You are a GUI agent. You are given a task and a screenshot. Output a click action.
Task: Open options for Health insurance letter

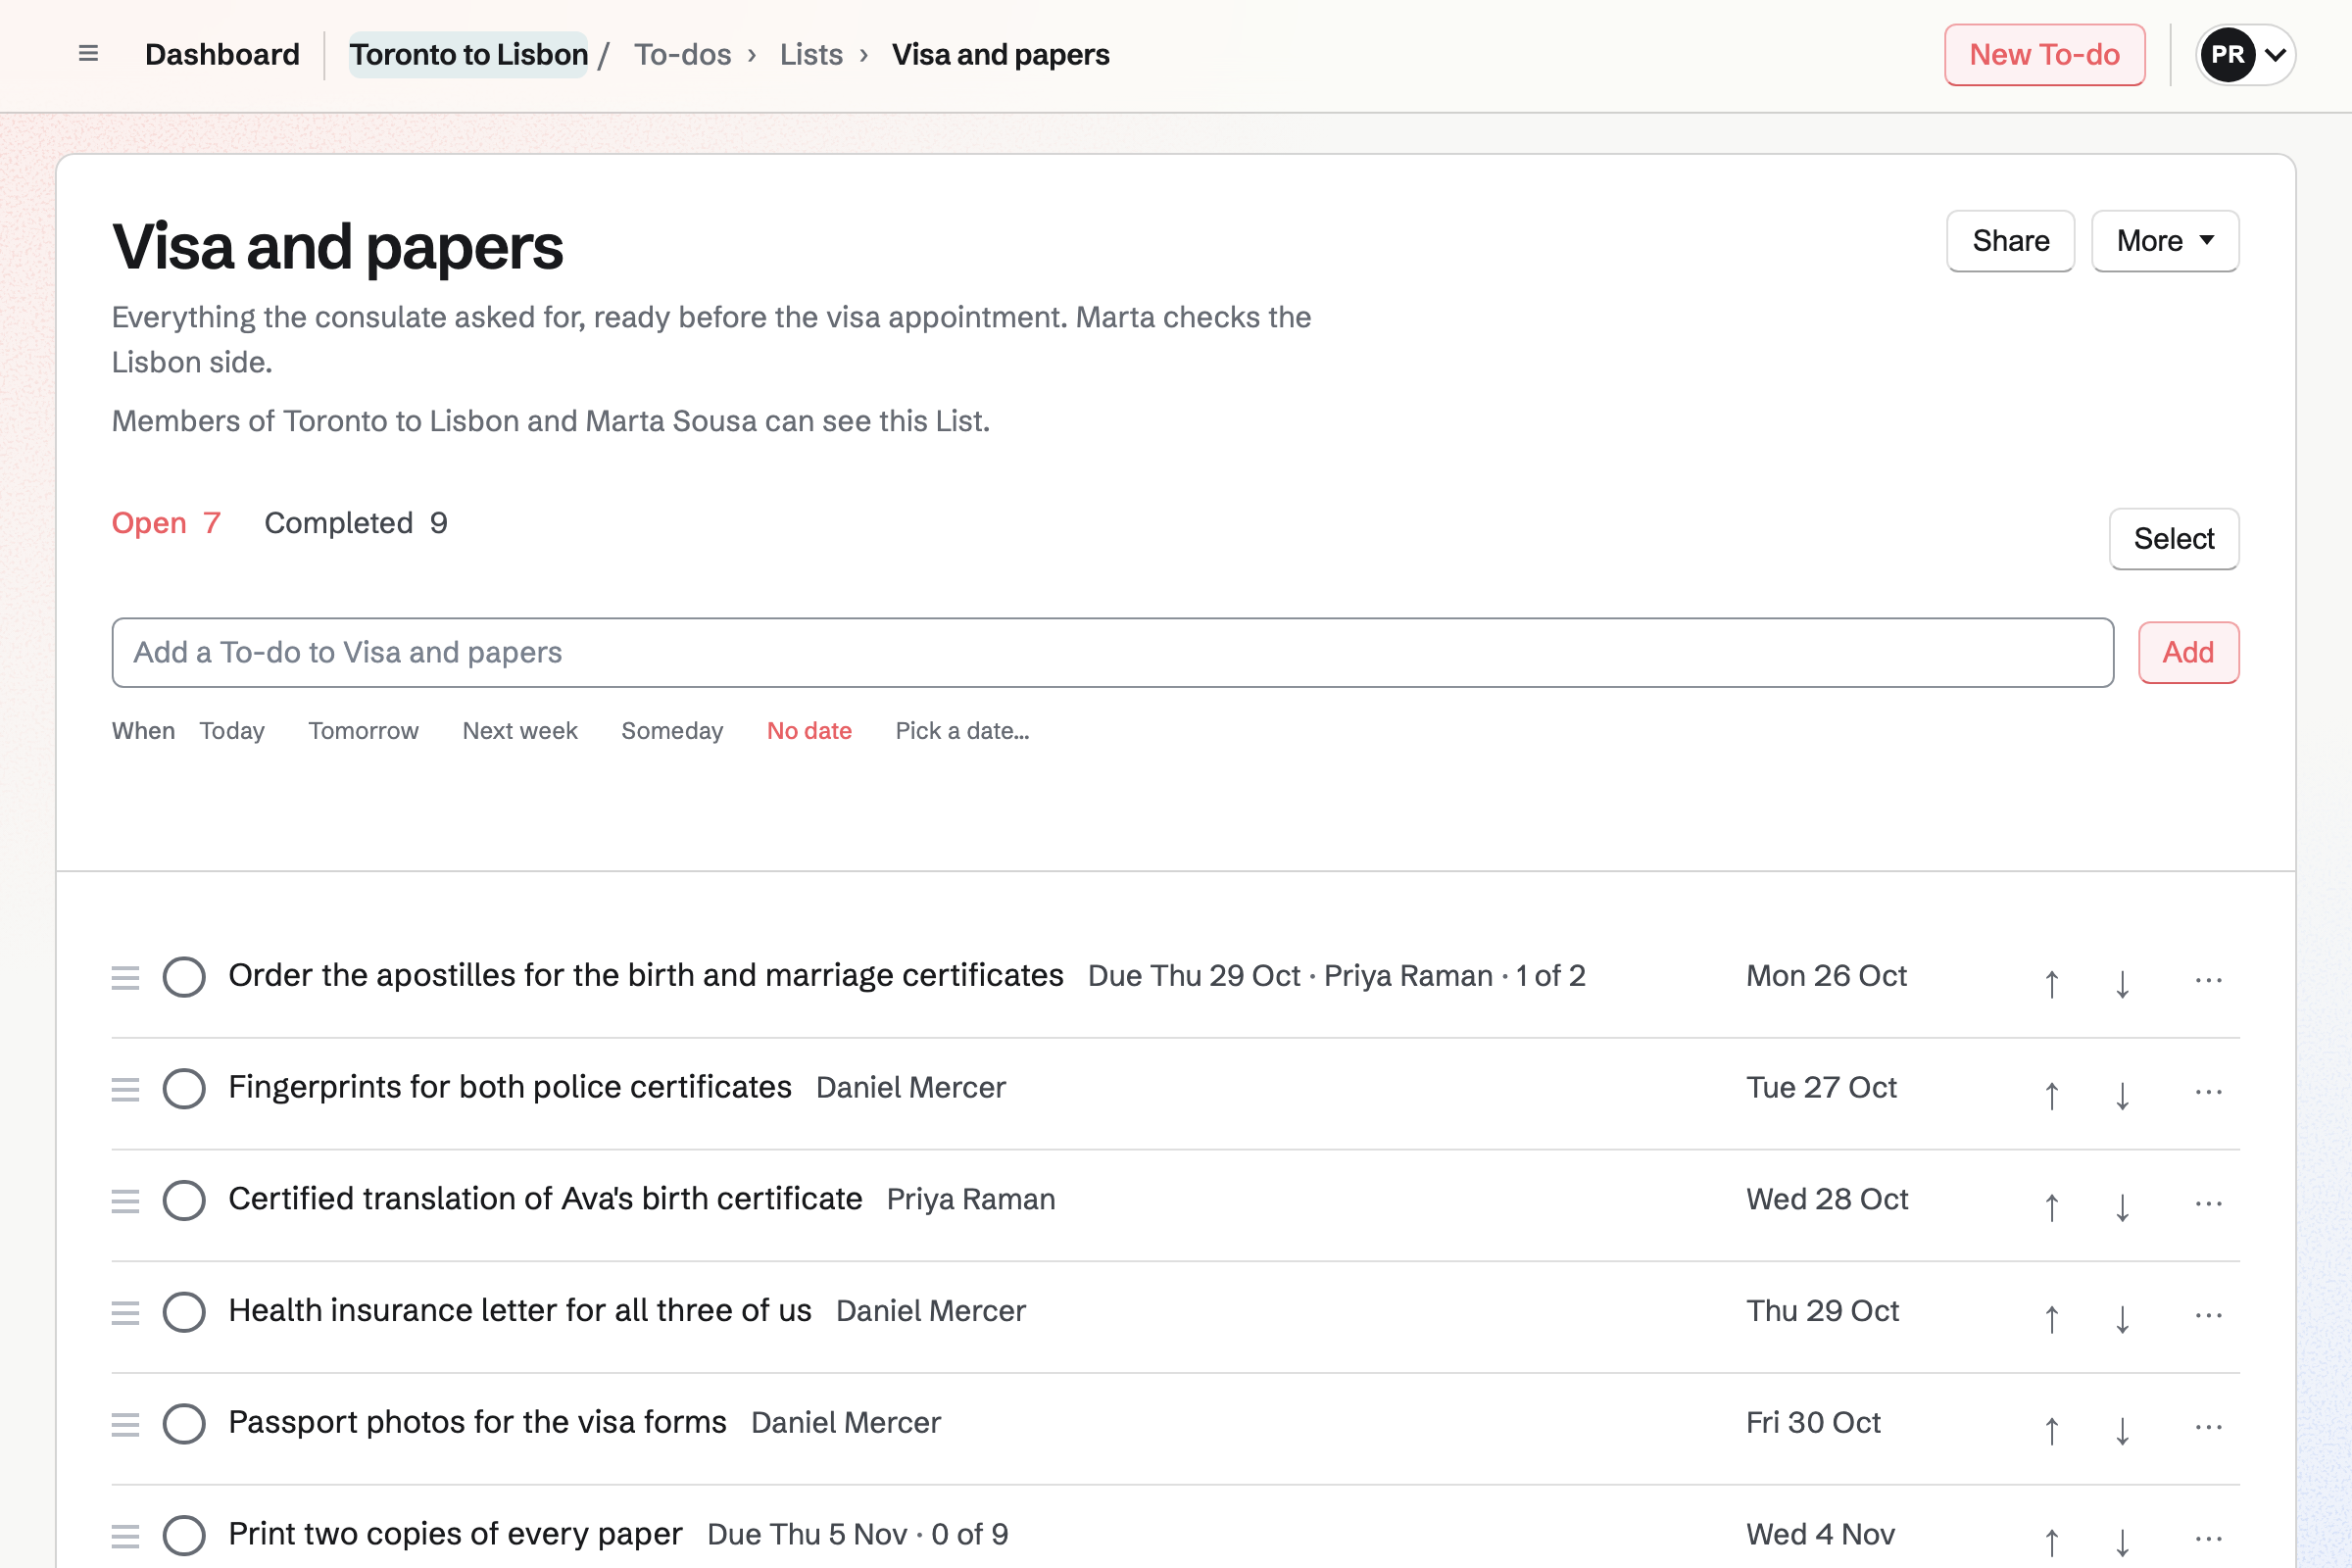2208,1316
